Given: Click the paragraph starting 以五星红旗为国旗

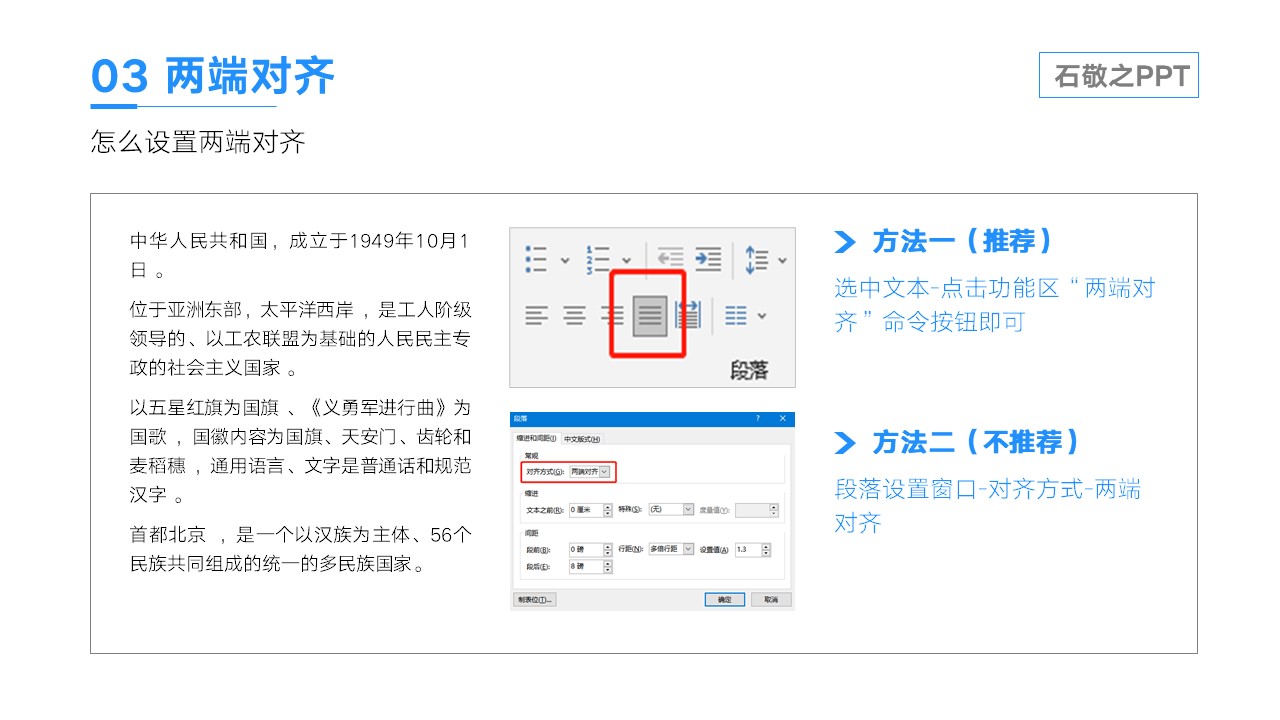Looking at the screenshot, I should [300, 451].
